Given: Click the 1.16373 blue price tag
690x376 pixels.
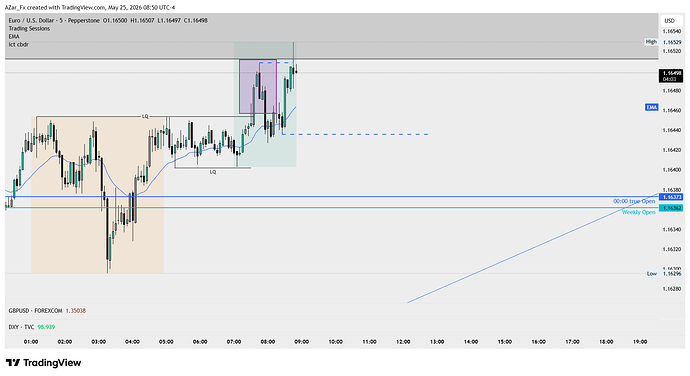Looking at the screenshot, I should (671, 197).
